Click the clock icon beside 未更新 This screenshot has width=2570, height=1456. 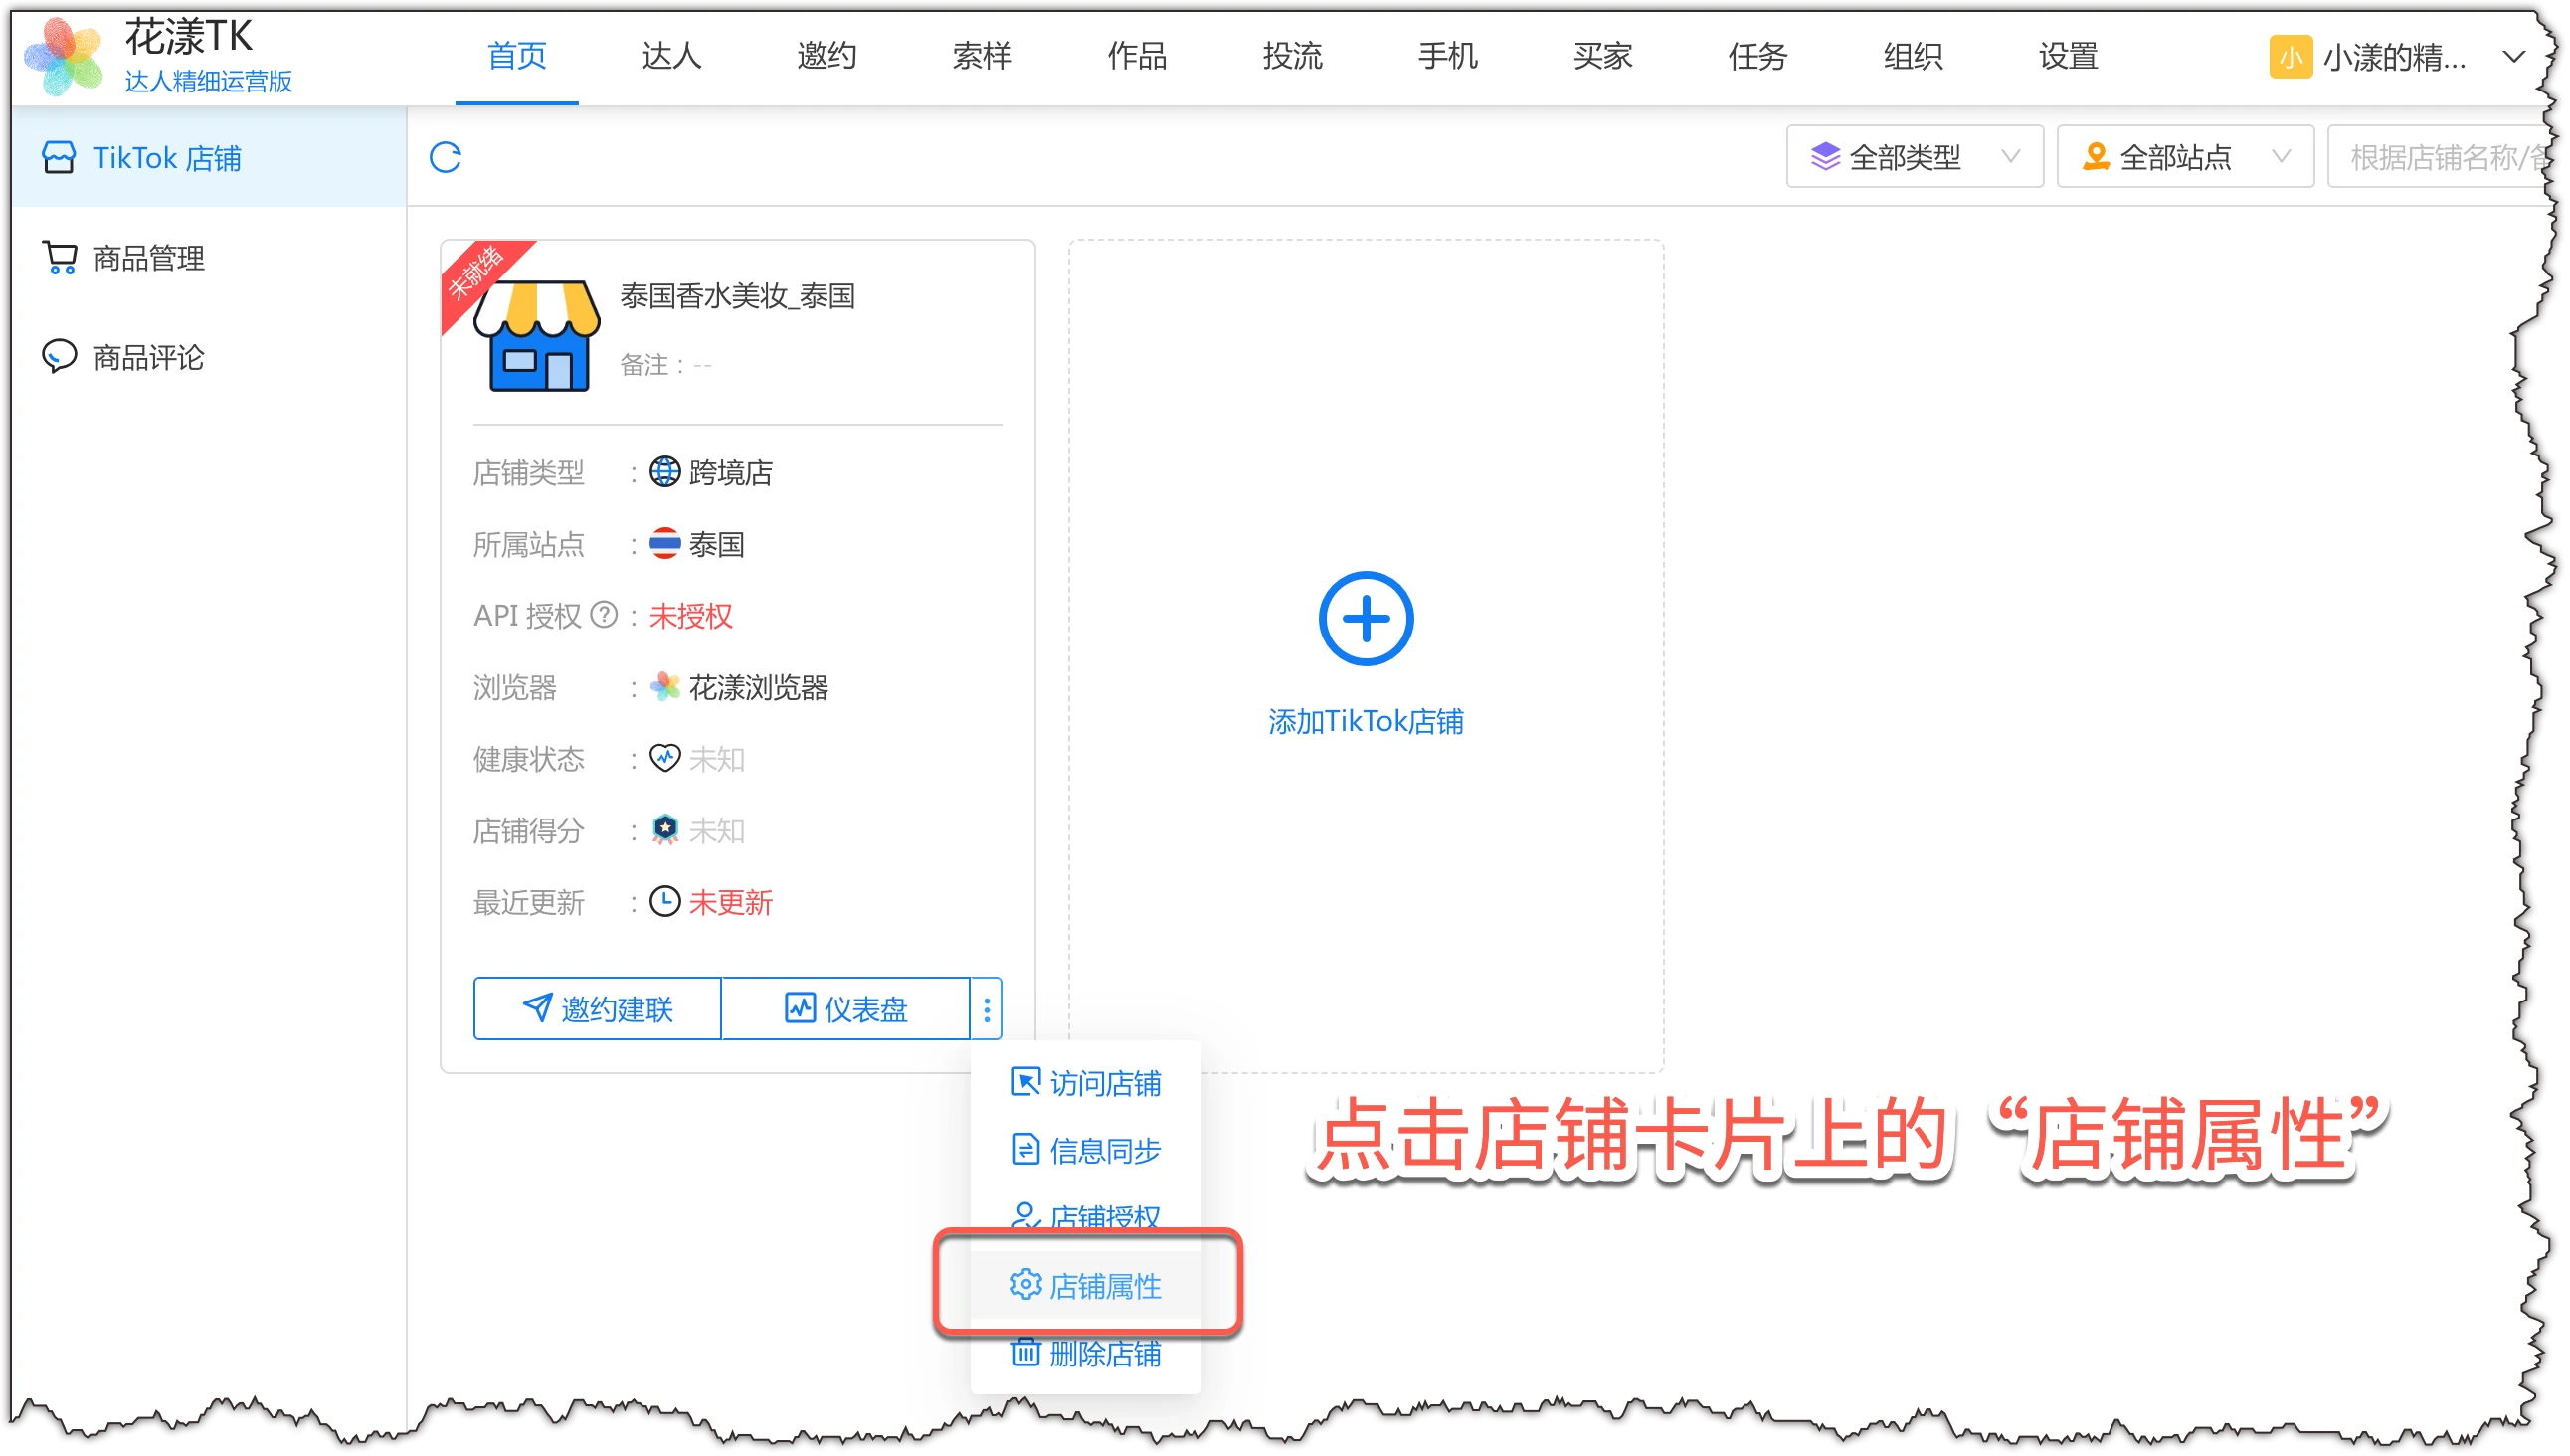665,902
